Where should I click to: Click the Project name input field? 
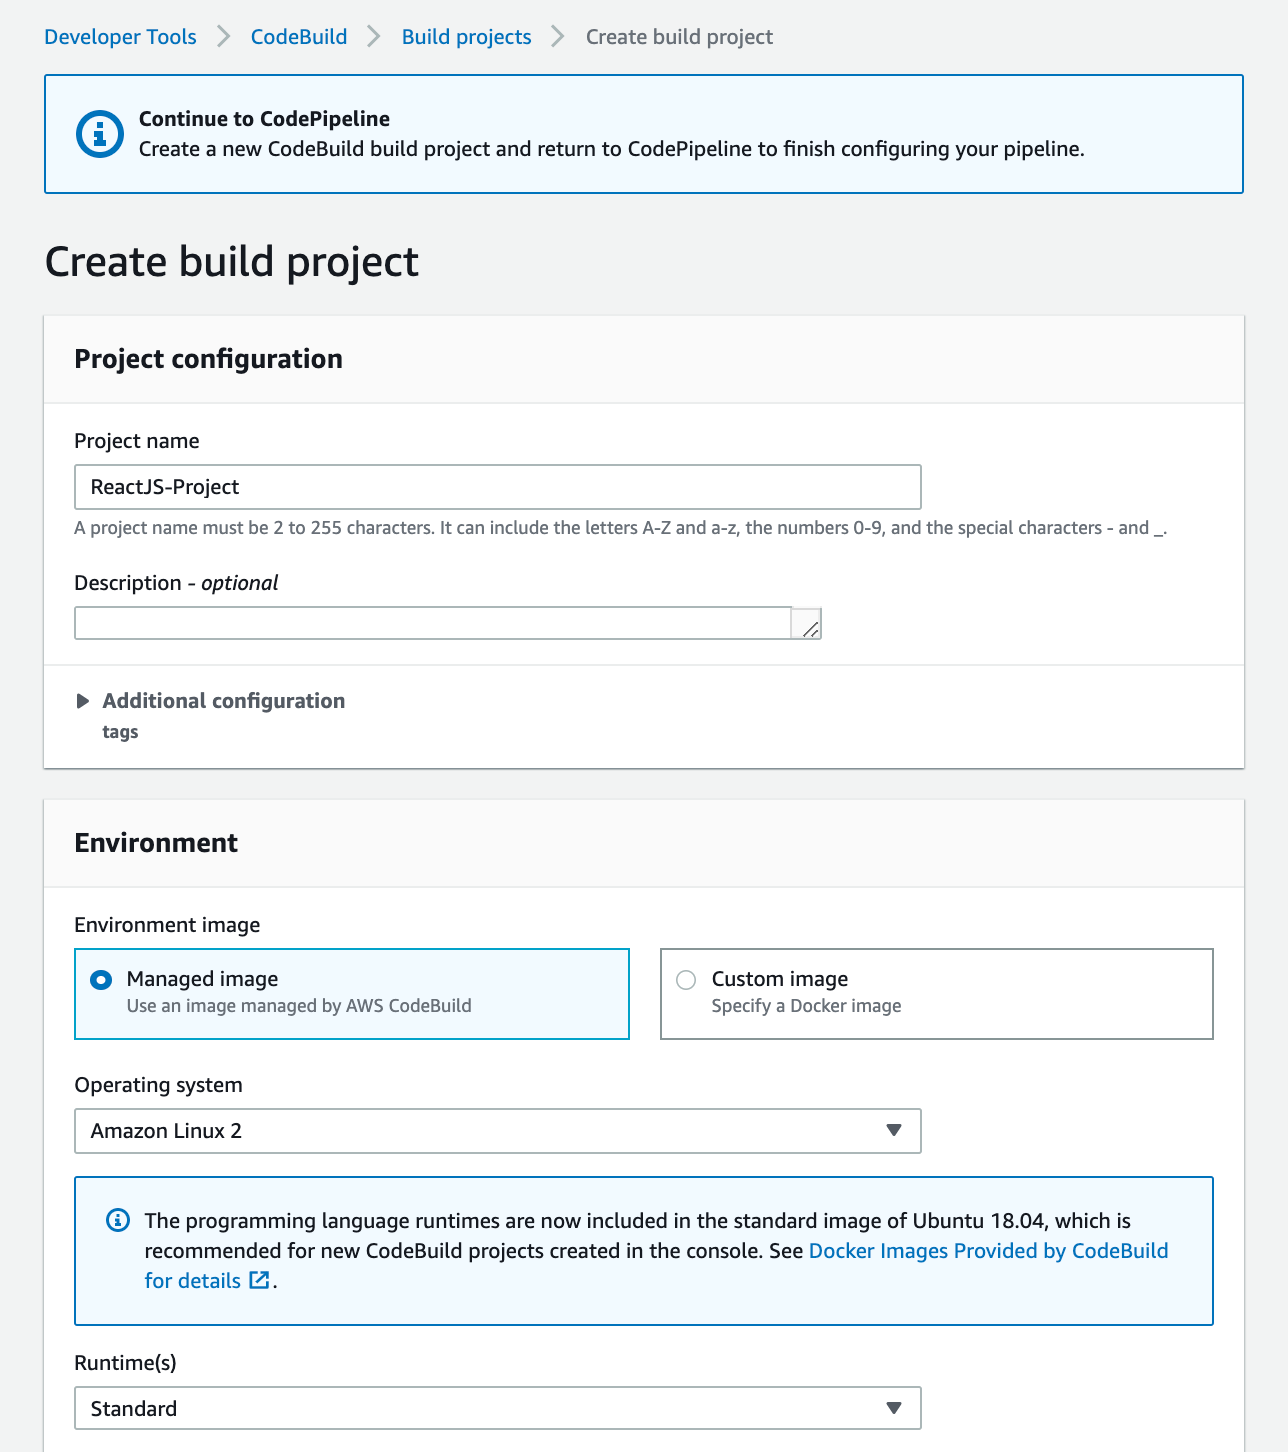tap(498, 487)
